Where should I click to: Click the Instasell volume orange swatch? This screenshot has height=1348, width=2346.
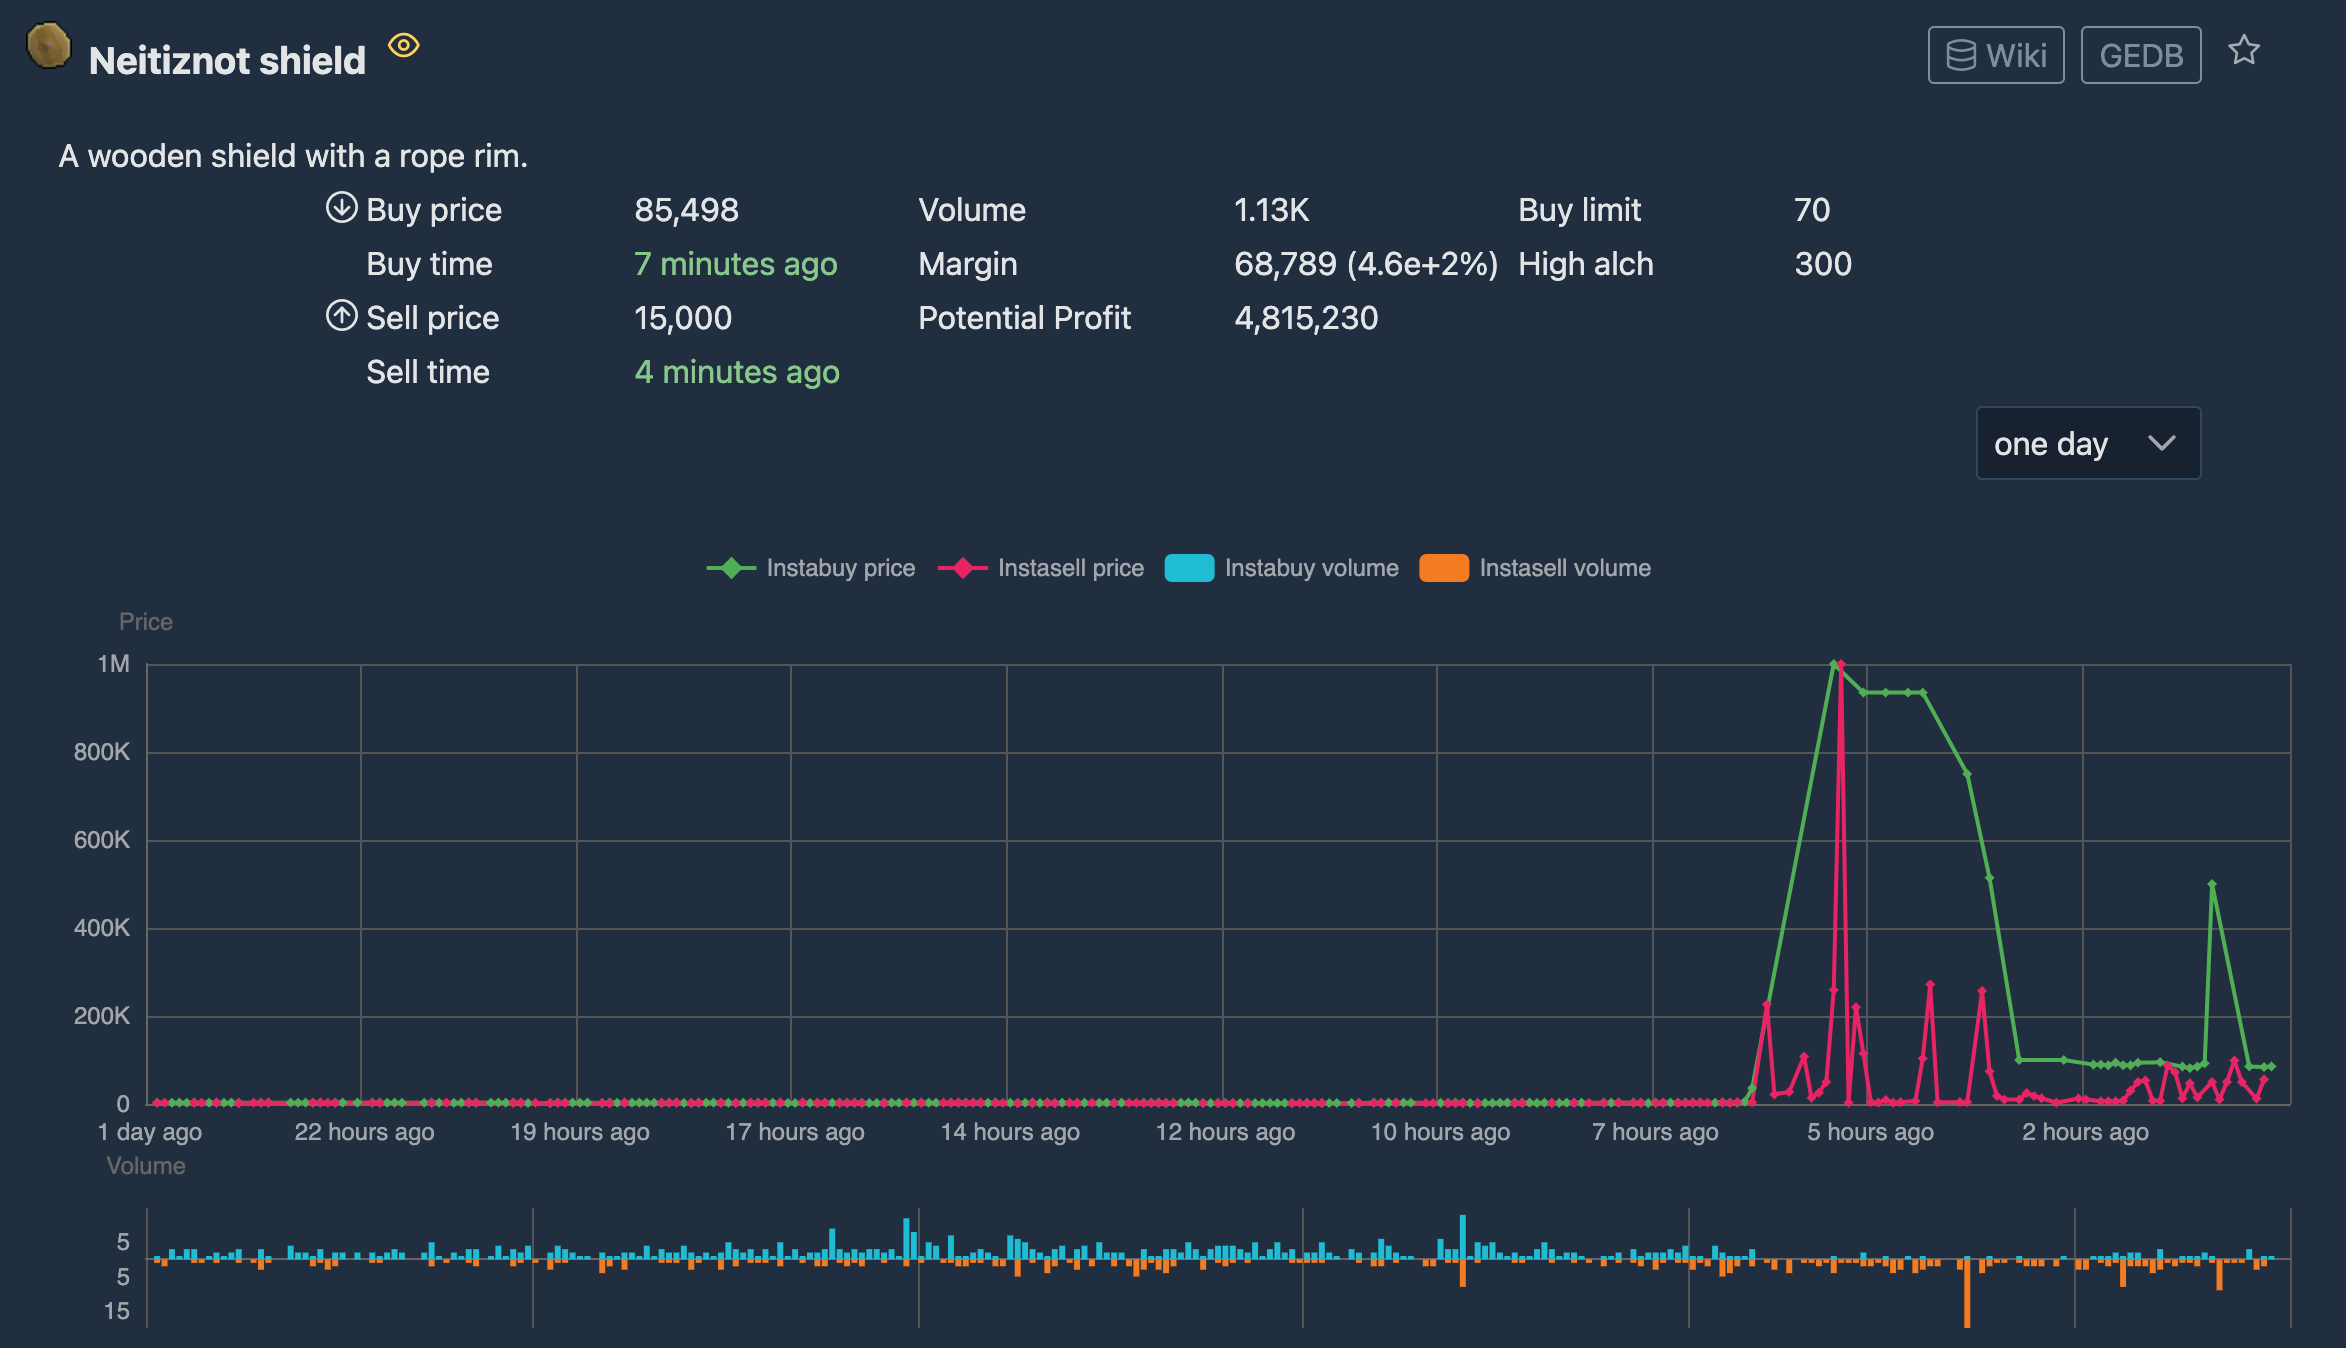1443,568
